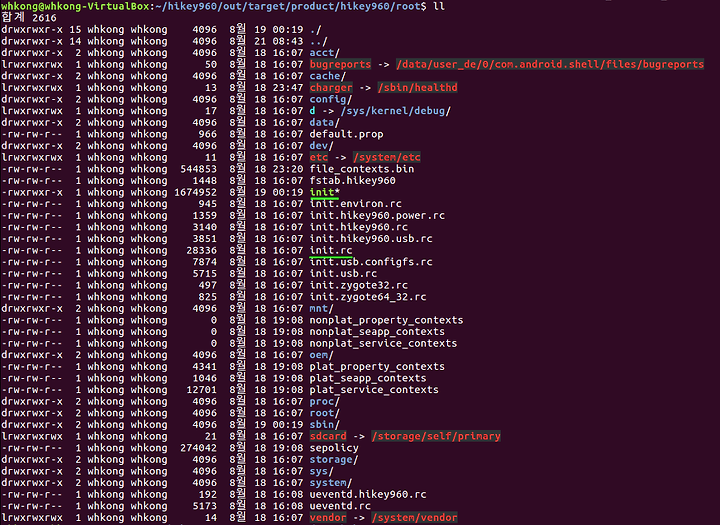Click the sbin/ directory entry
The height and width of the screenshot is (525, 720).
click(x=325, y=425)
